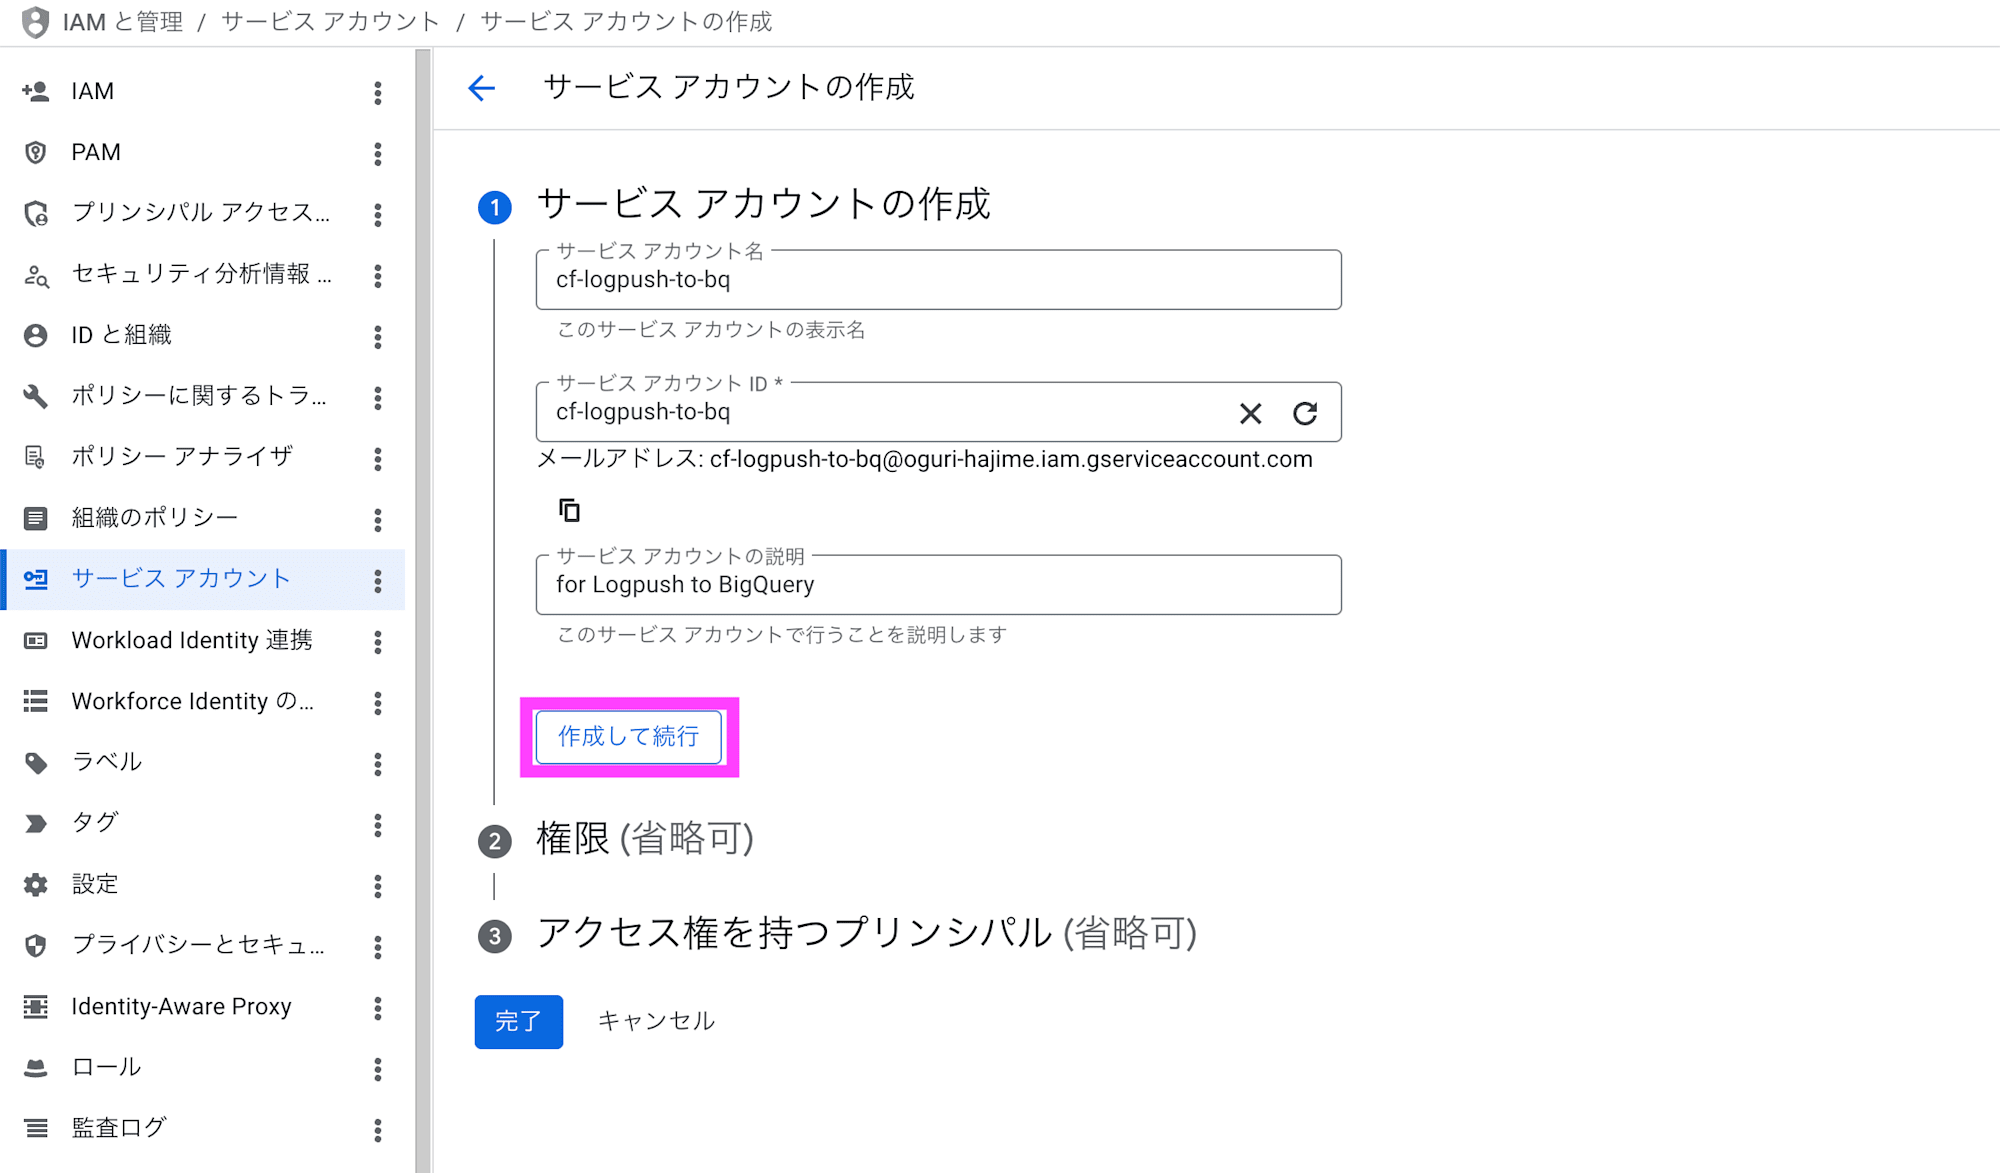Viewport: 2000px width, 1173px height.
Task: Click the Identity-Aware Proxy icon
Action: pyautogui.click(x=36, y=1006)
